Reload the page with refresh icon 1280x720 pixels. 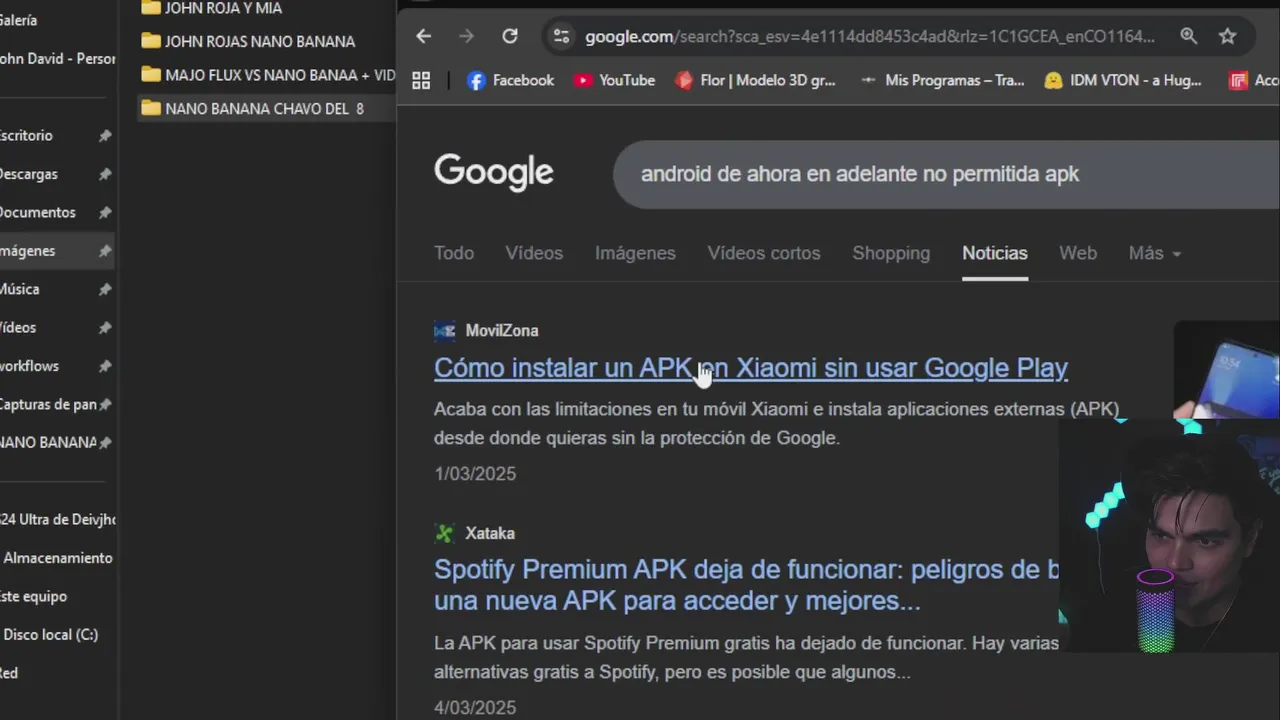pos(510,36)
